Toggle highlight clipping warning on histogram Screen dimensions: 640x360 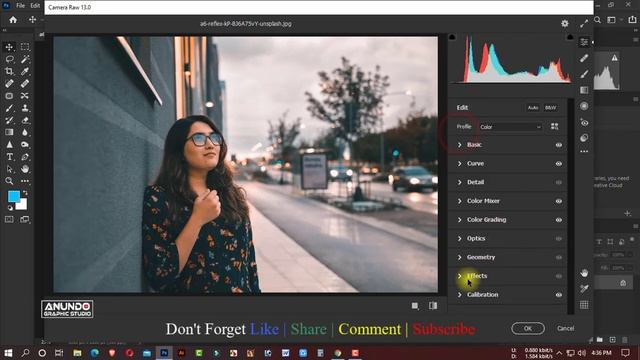click(570, 37)
